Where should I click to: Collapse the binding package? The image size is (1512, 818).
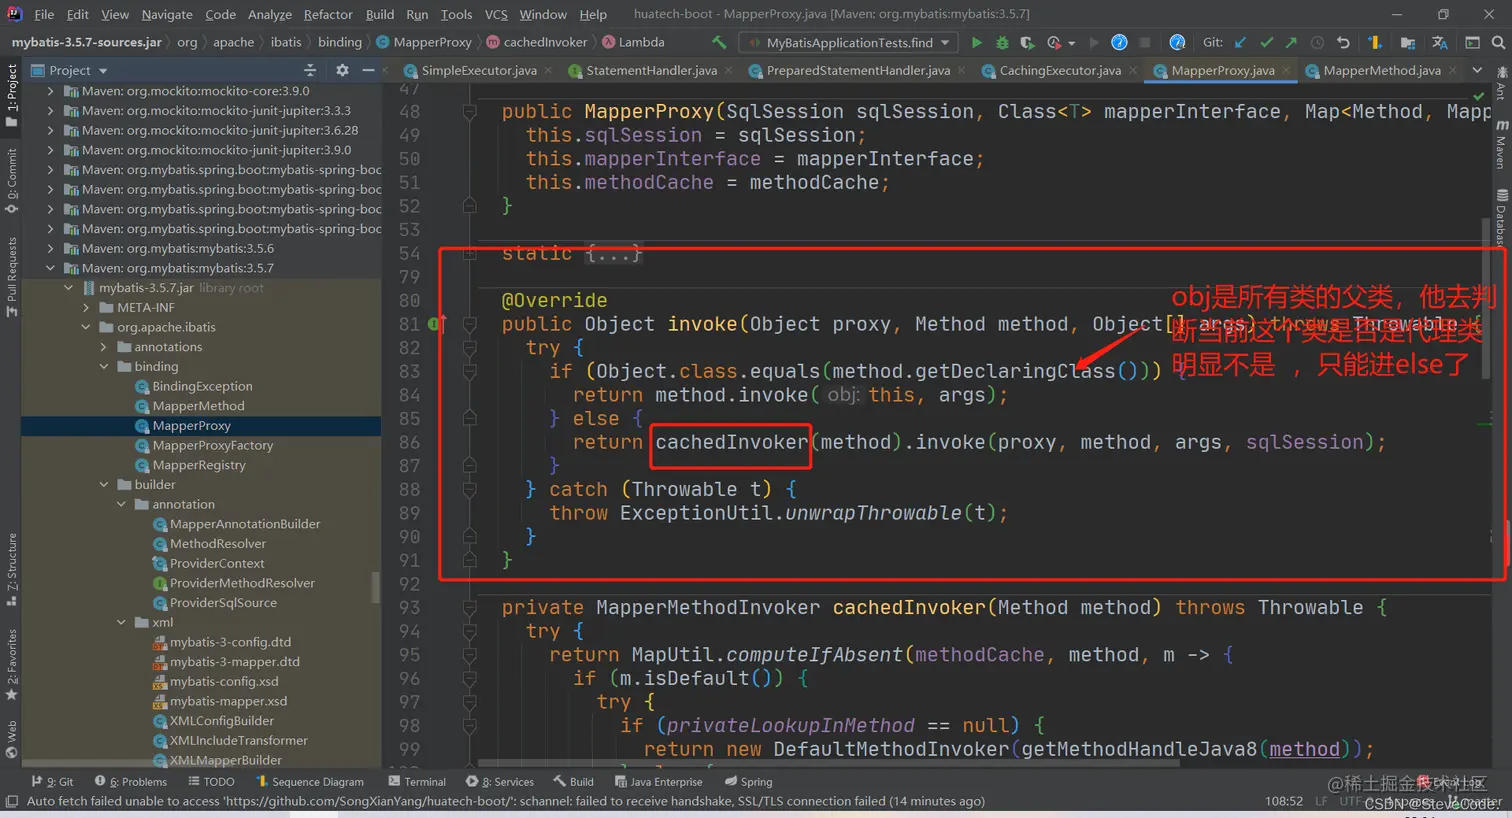(104, 367)
